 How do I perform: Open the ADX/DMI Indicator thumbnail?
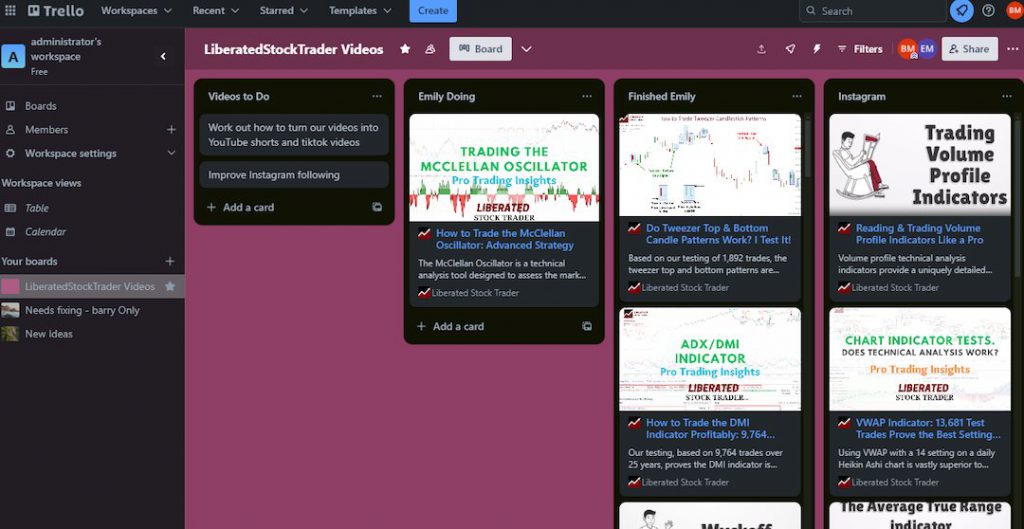(x=709, y=359)
